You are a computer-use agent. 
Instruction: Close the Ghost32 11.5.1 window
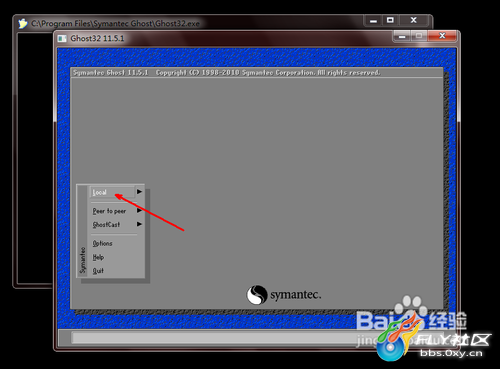pos(442,36)
